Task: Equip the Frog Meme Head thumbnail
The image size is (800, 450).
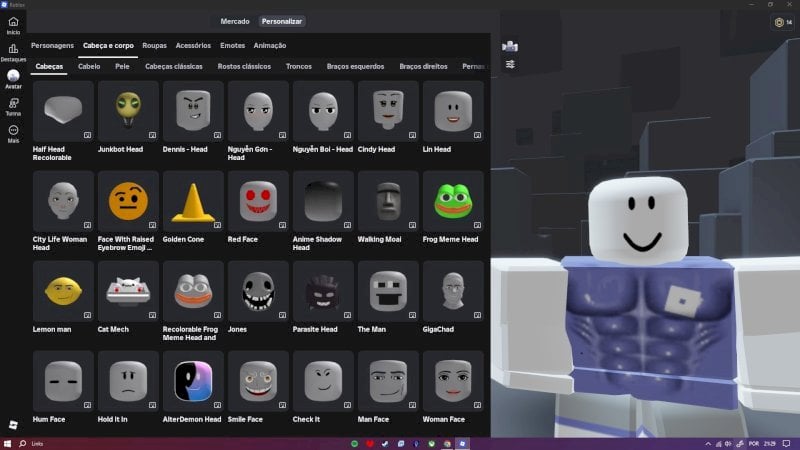Action: pyautogui.click(x=453, y=201)
